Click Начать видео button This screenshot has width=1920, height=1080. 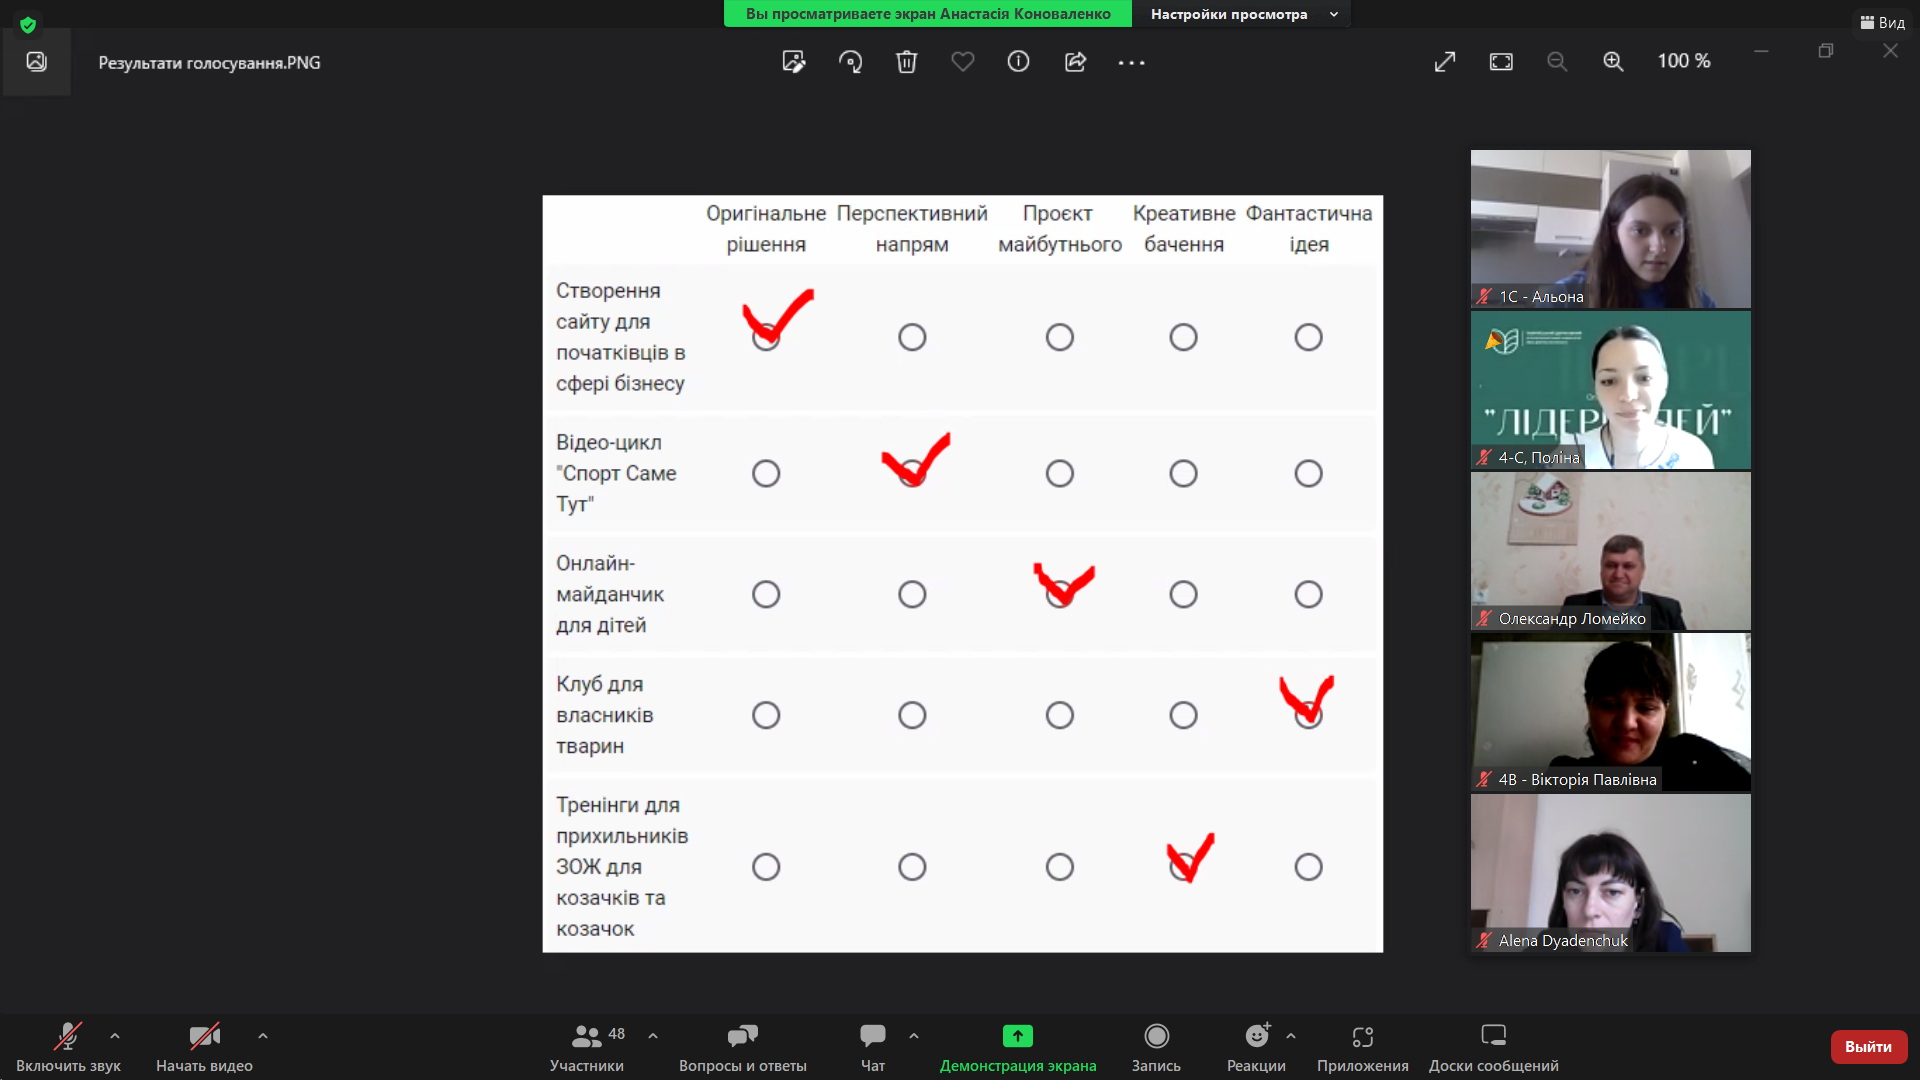point(204,1046)
